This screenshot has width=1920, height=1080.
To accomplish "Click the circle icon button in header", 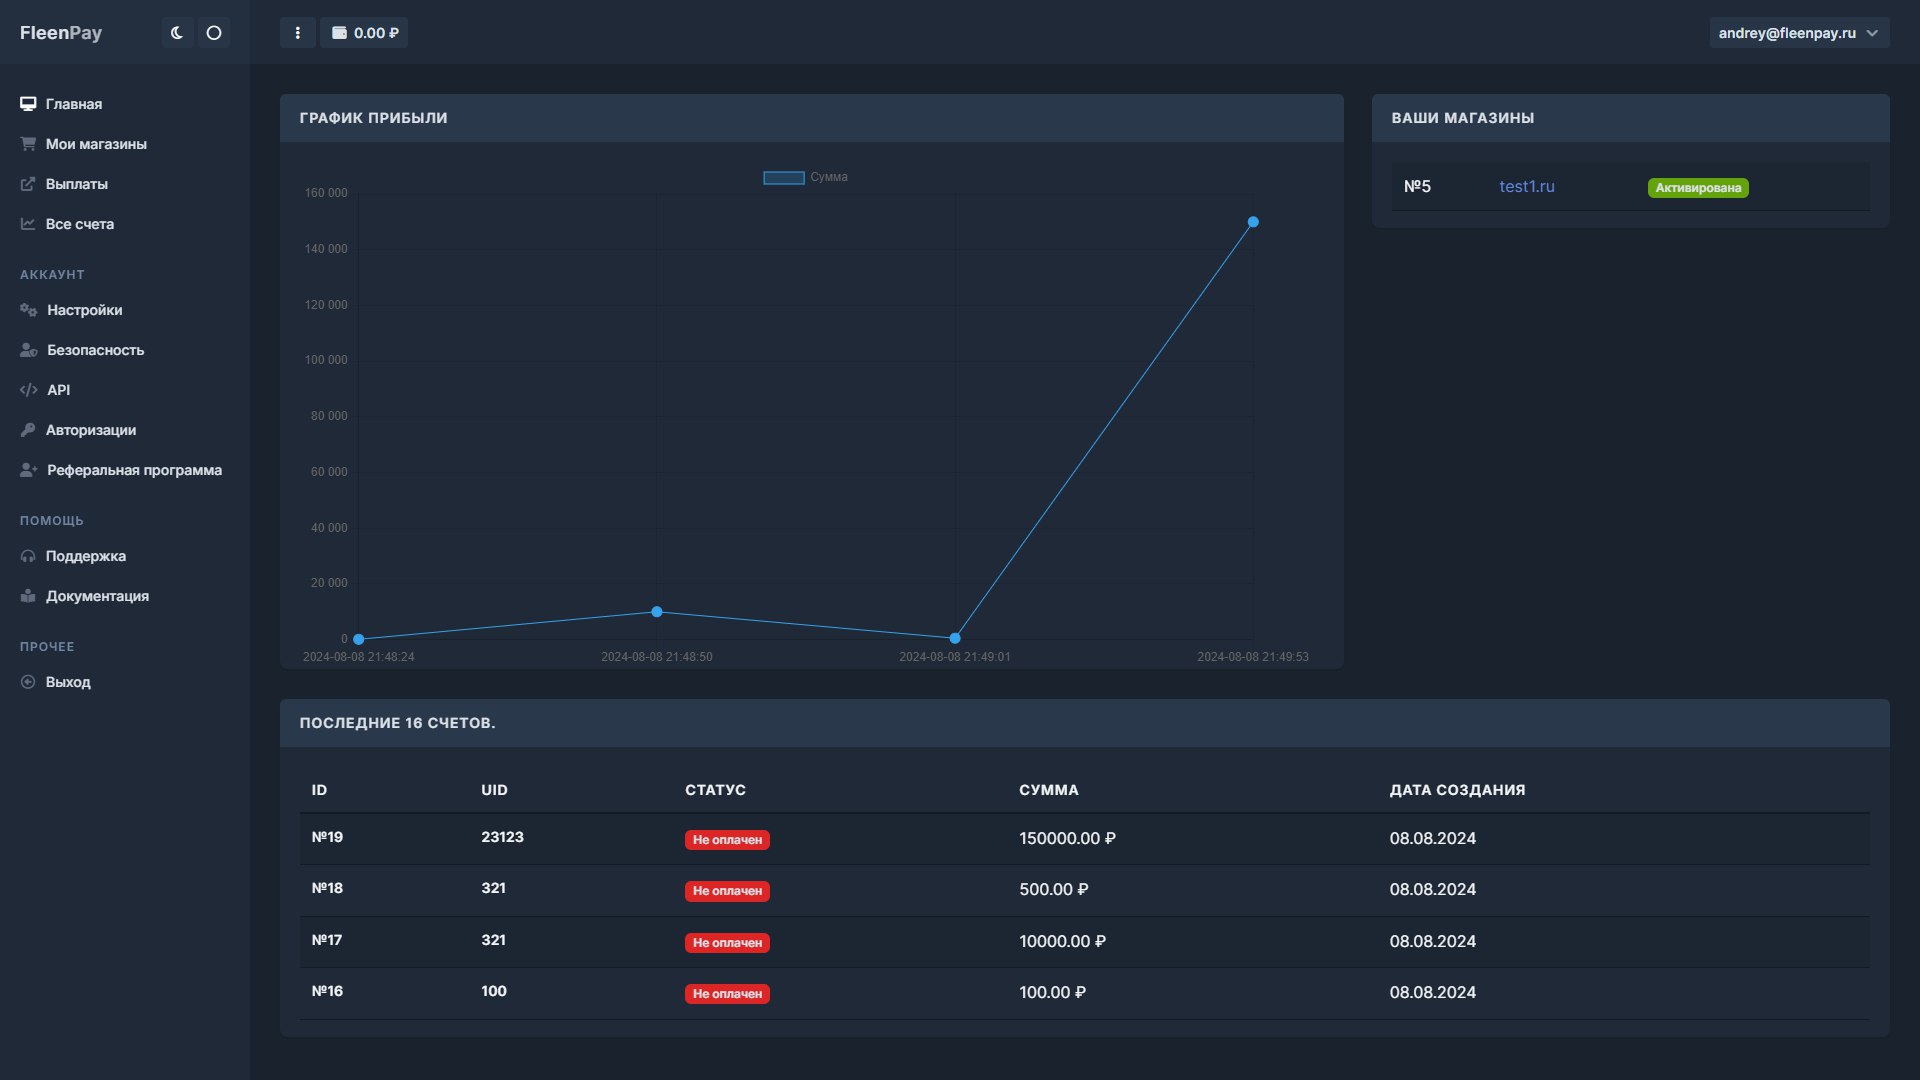I will pyautogui.click(x=214, y=33).
